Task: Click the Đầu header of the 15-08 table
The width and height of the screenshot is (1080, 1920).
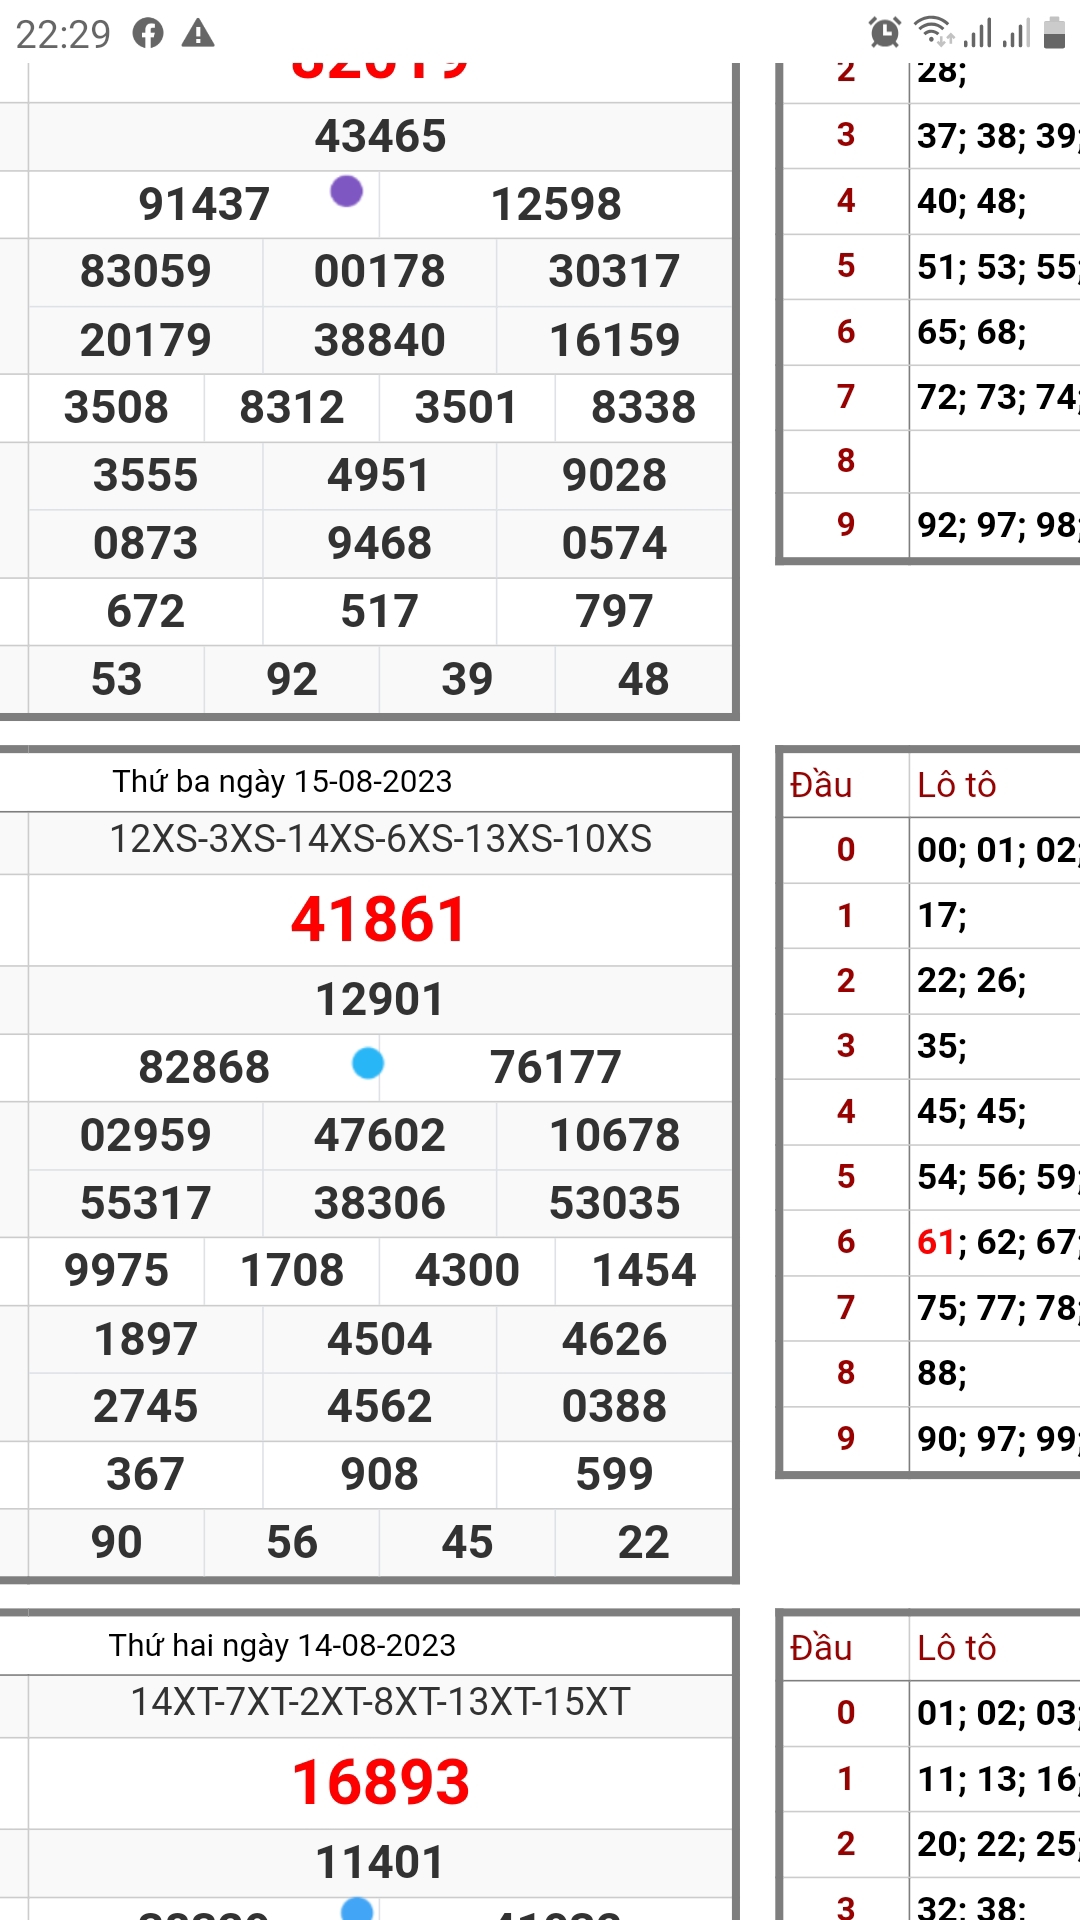Action: pos(821,784)
